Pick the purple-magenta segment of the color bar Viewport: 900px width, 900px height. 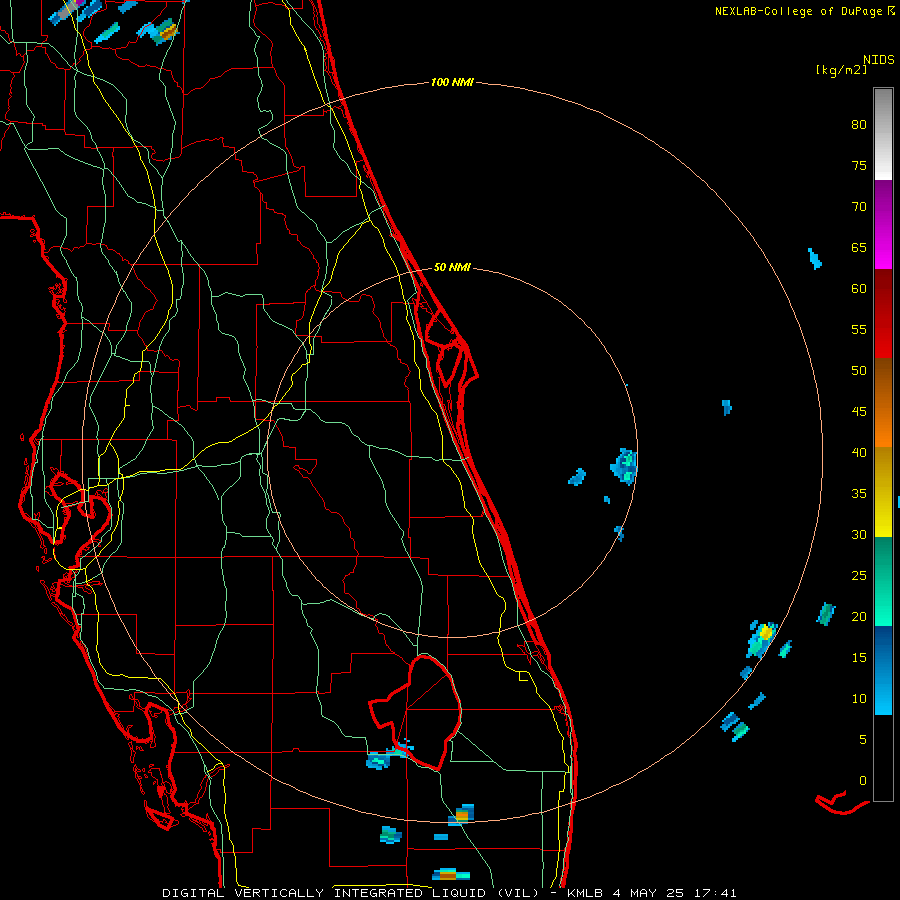click(x=883, y=225)
